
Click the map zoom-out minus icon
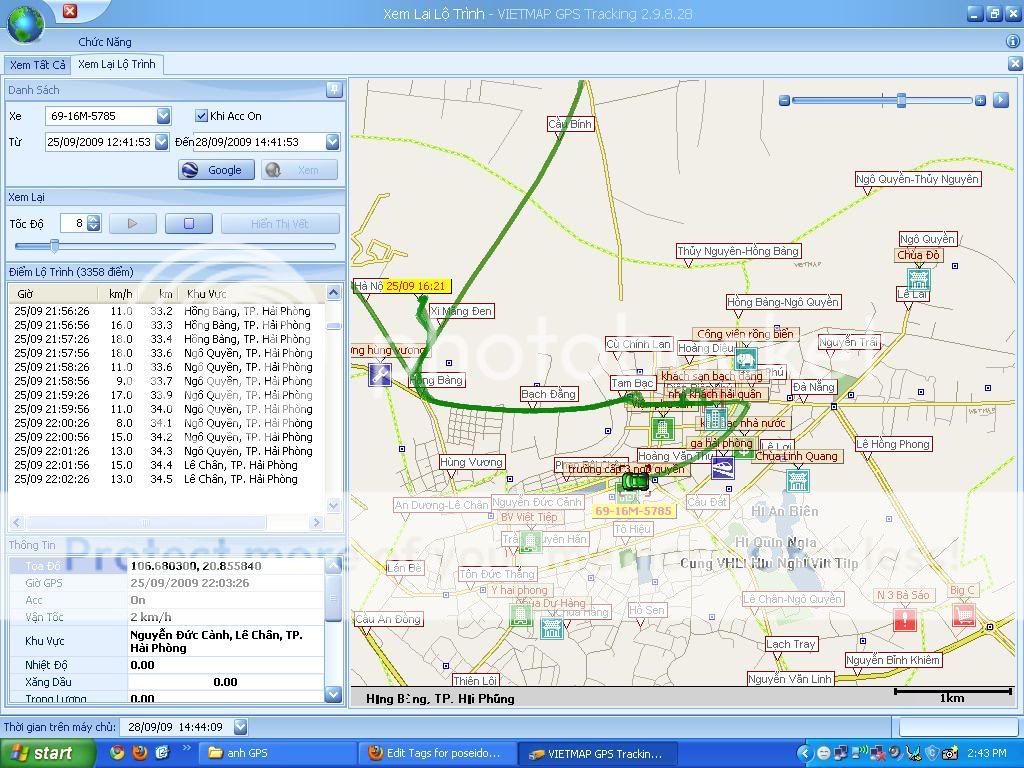click(x=785, y=101)
